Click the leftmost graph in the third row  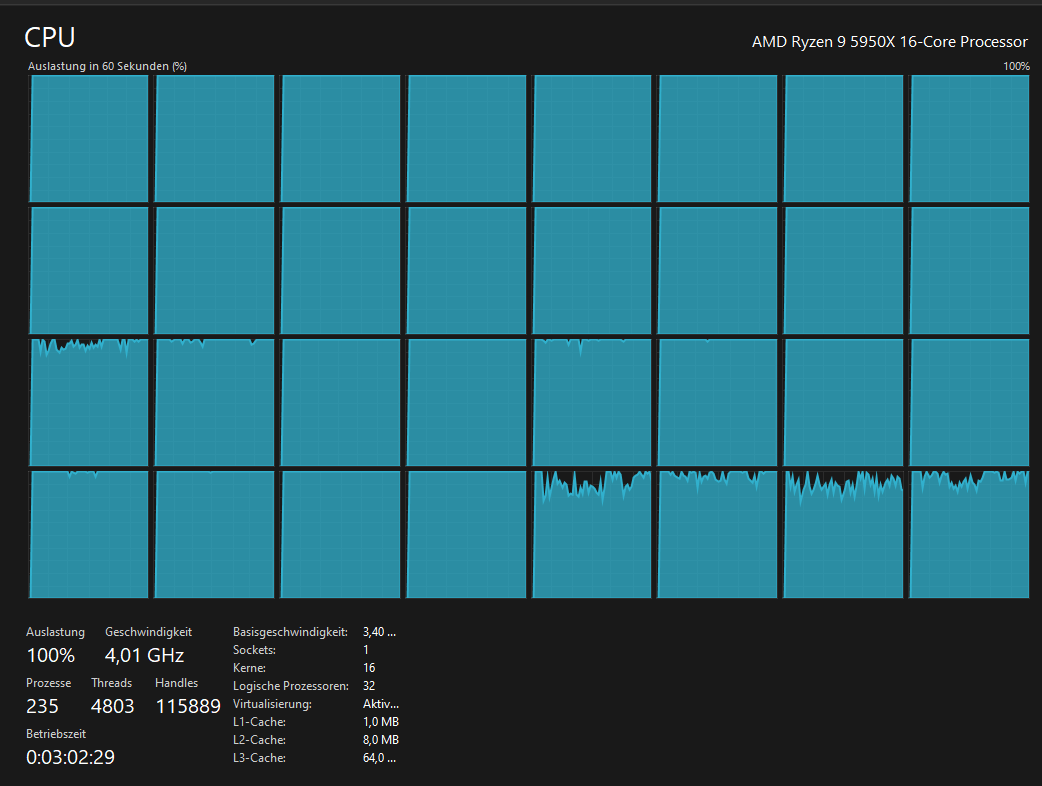point(89,402)
